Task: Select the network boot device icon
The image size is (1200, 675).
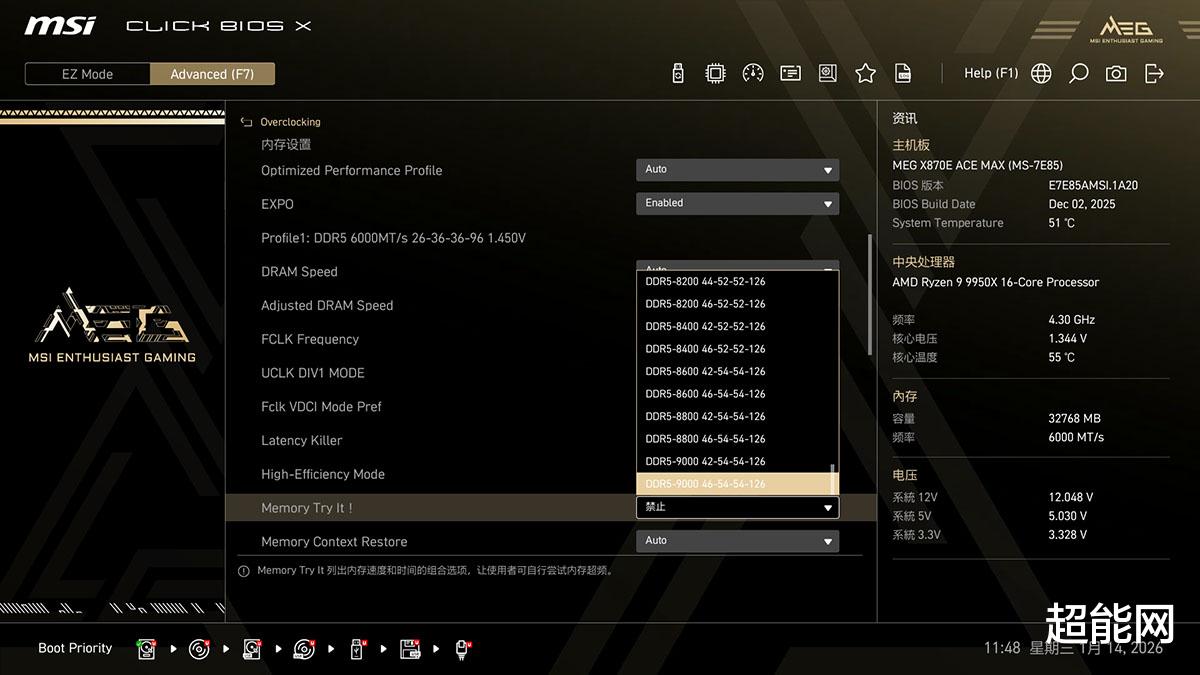Action: [463, 649]
